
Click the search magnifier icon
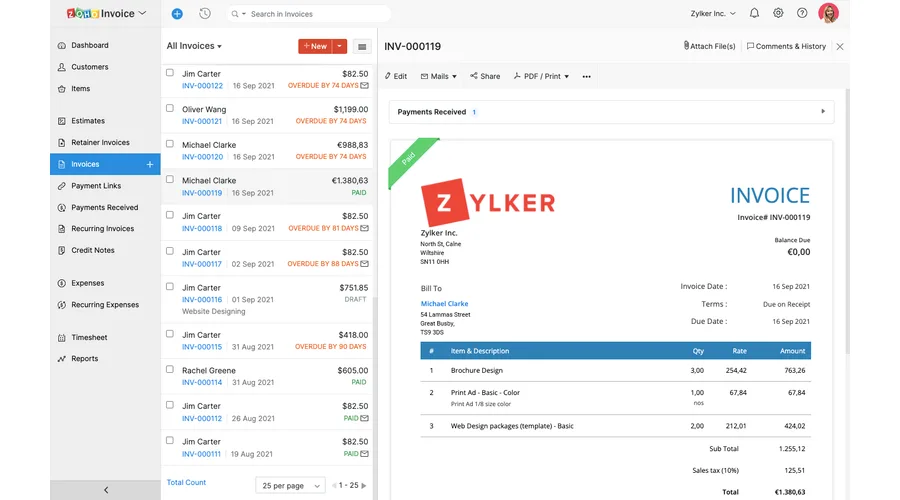point(235,14)
